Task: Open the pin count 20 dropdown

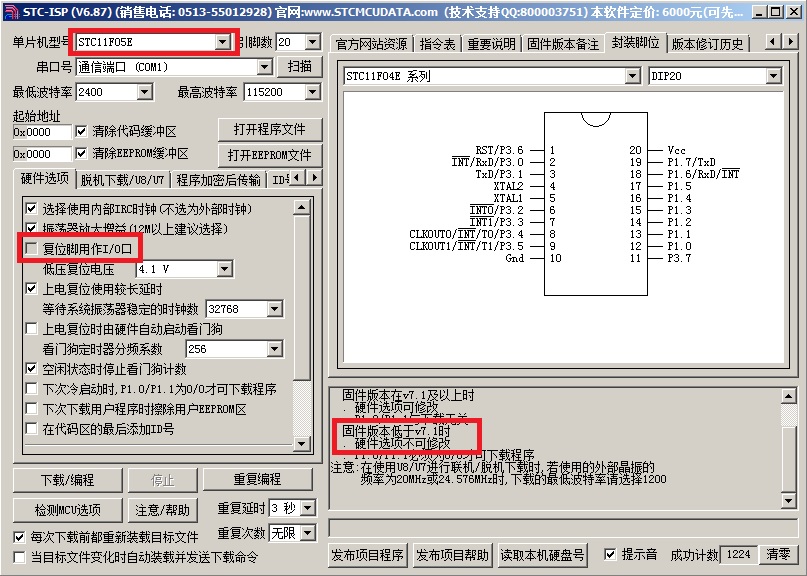Action: pyautogui.click(x=312, y=42)
